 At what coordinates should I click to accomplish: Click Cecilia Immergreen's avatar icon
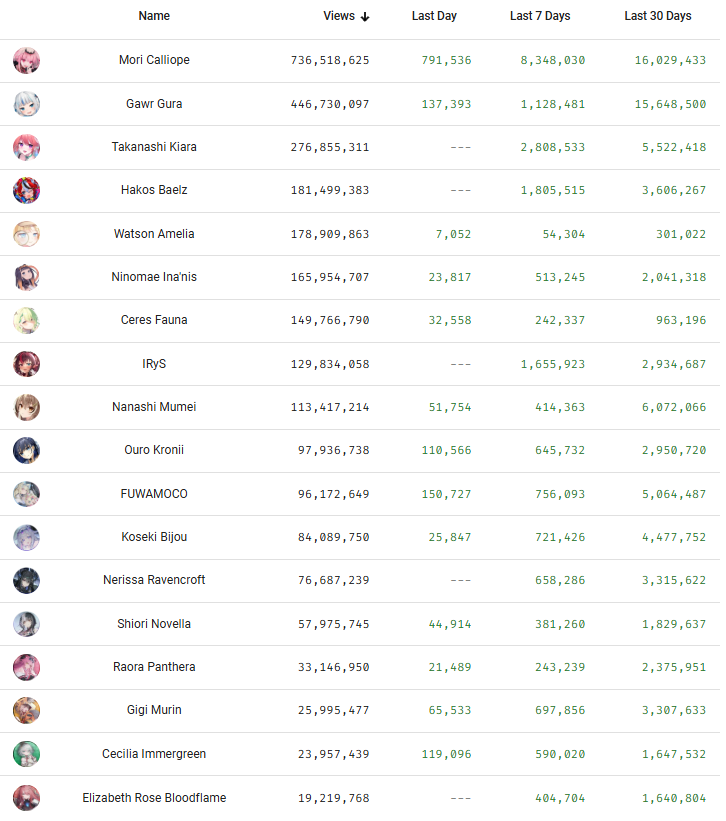pyautogui.click(x=27, y=754)
